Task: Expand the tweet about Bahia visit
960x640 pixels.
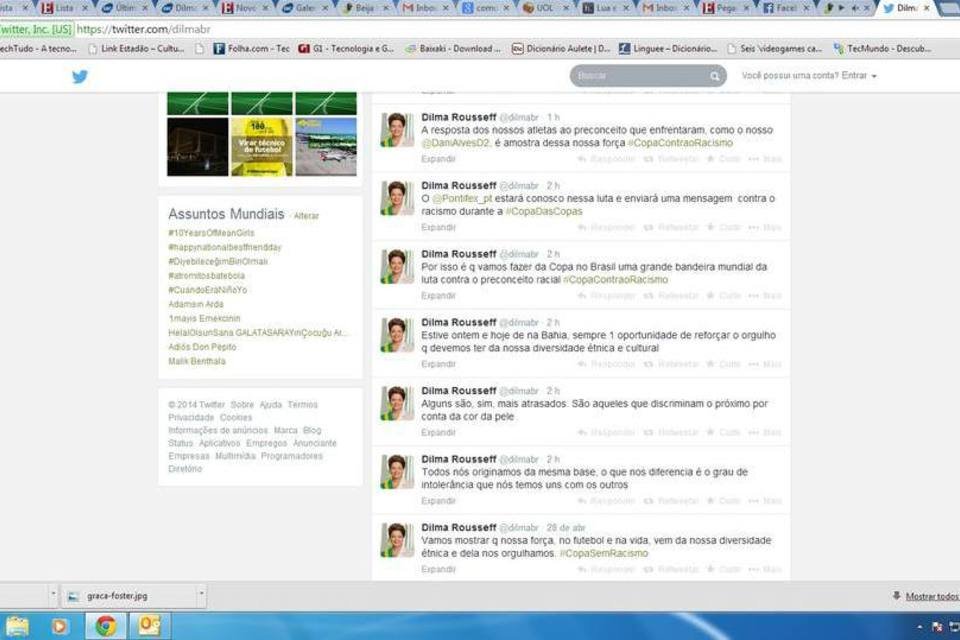Action: tap(438, 364)
